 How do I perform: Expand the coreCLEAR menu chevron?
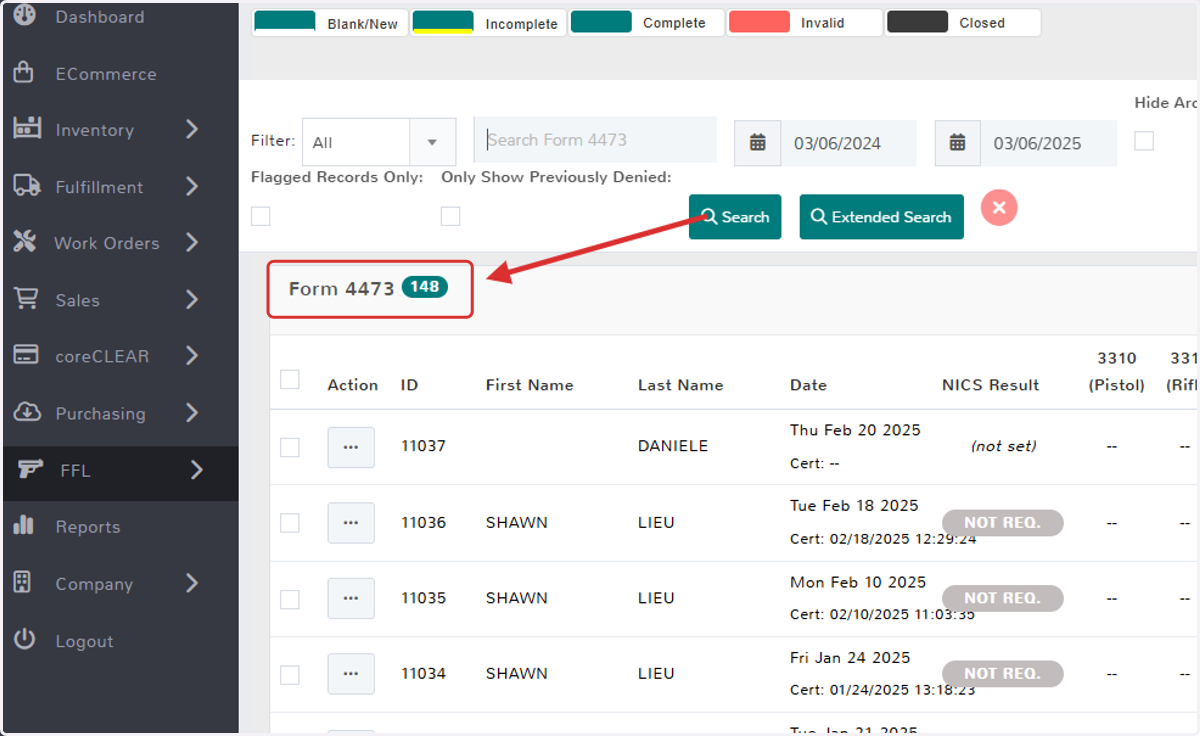[192, 355]
